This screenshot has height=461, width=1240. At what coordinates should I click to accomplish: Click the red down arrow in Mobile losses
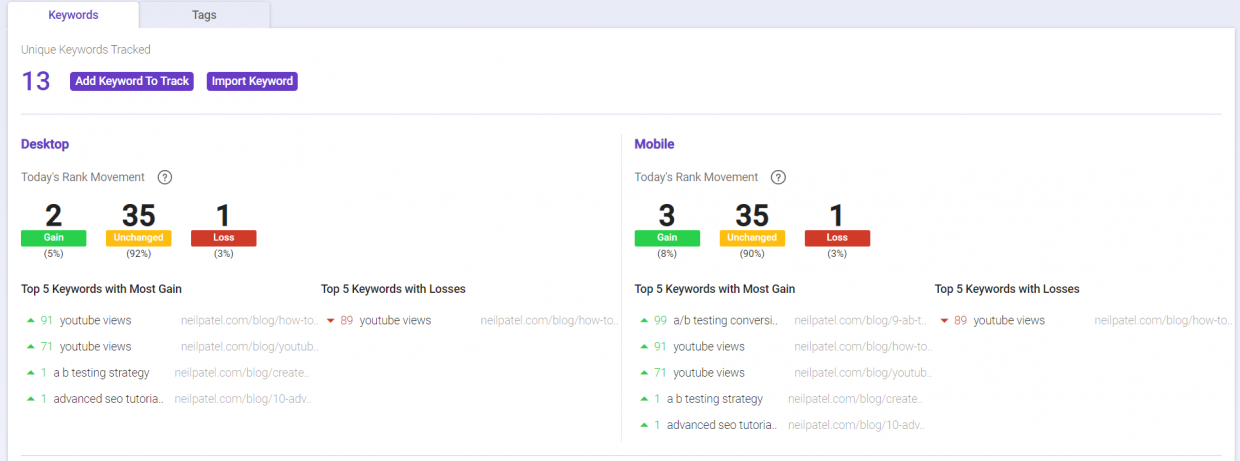[x=944, y=321]
